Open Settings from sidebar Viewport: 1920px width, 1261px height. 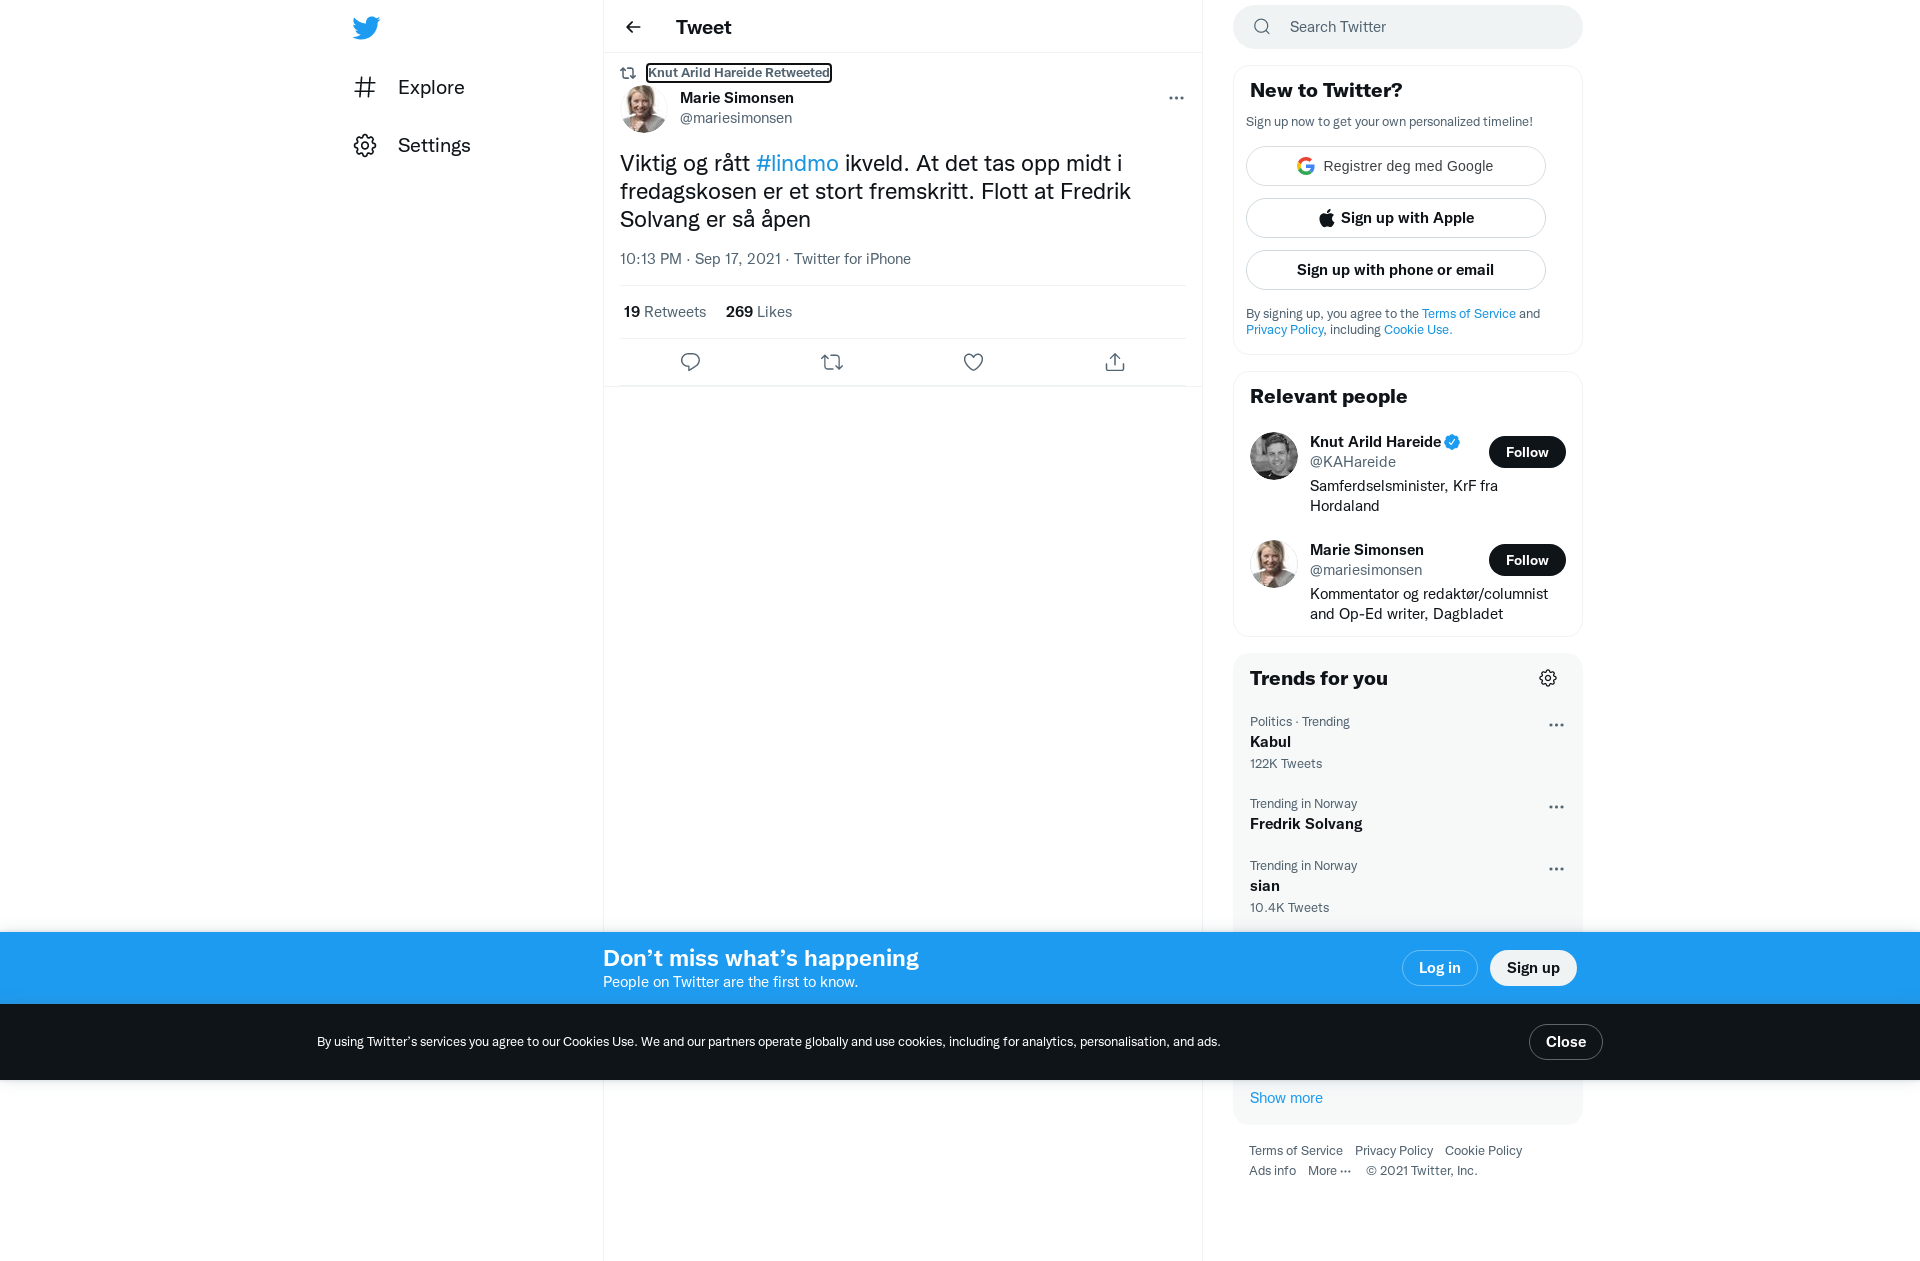pos(412,145)
